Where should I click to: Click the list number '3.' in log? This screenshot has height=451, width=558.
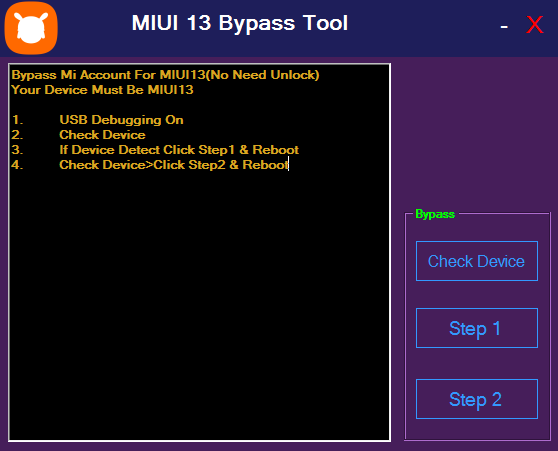(17, 150)
